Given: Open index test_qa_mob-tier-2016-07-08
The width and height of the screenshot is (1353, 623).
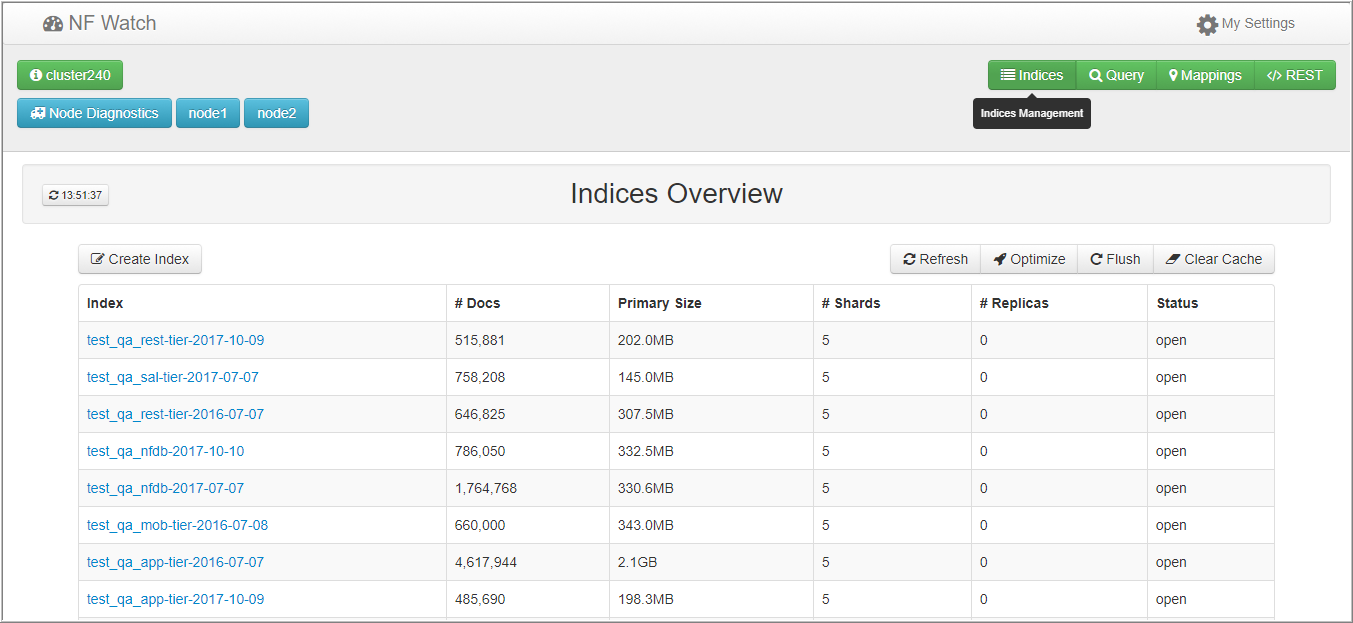Looking at the screenshot, I should pyautogui.click(x=177, y=525).
